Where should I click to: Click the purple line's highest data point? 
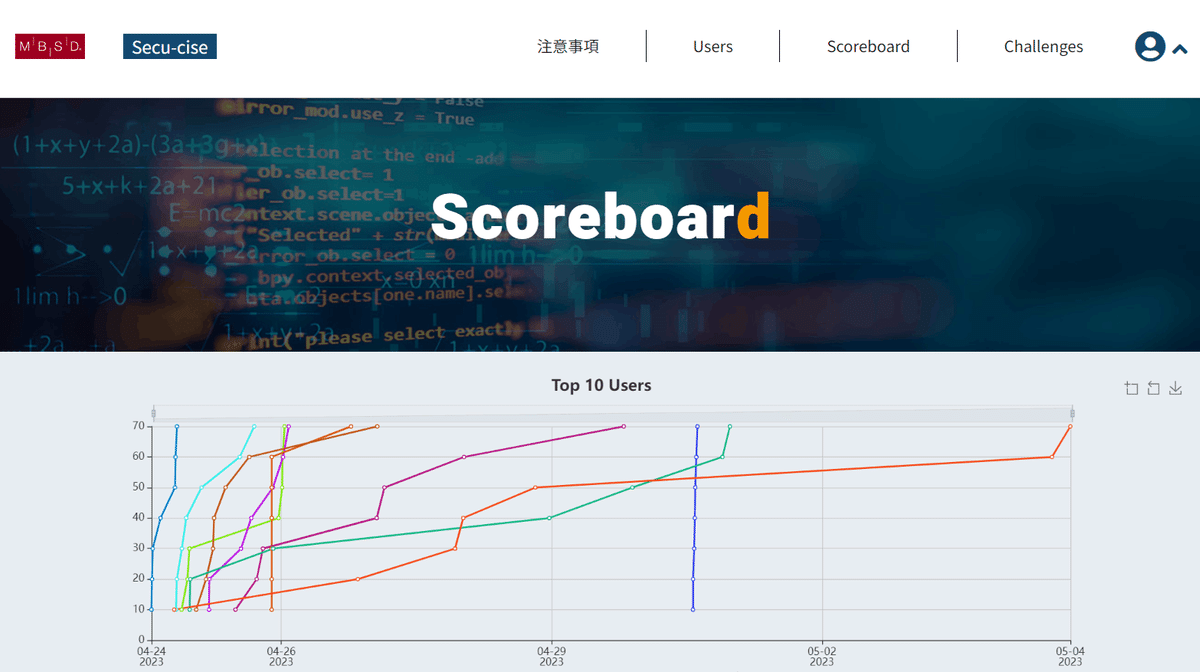tap(622, 425)
